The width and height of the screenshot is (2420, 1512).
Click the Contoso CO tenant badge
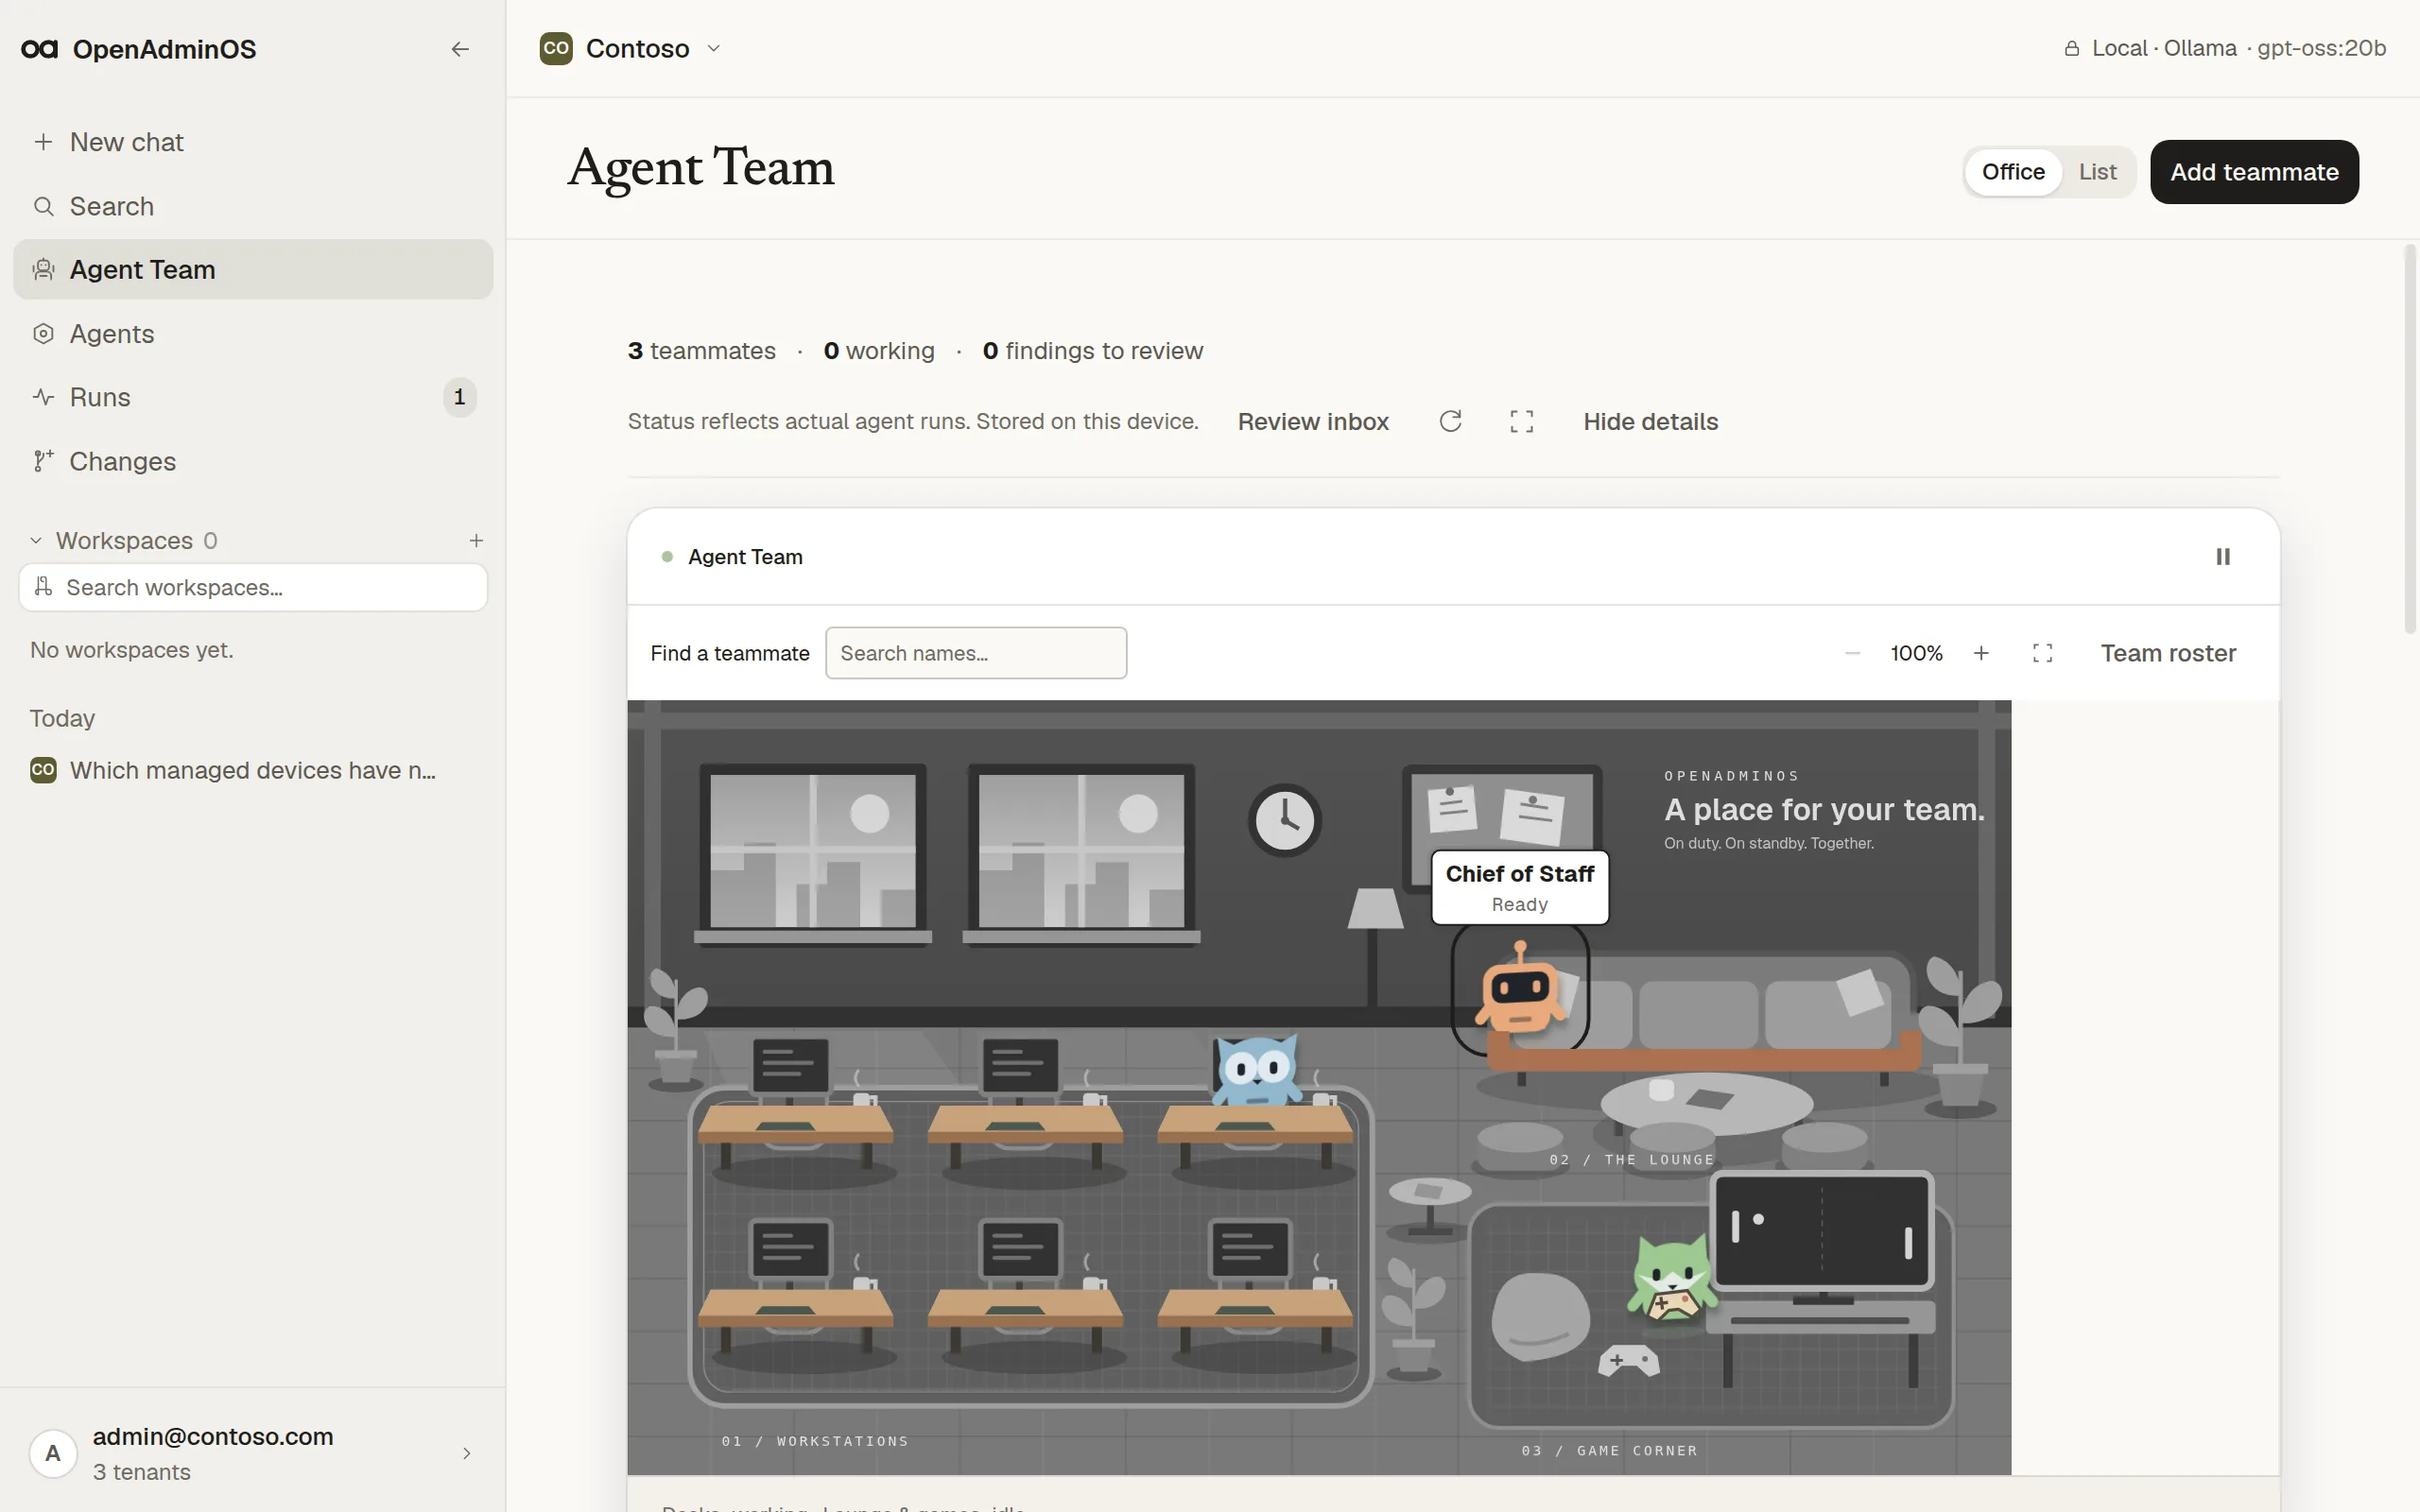click(x=556, y=48)
